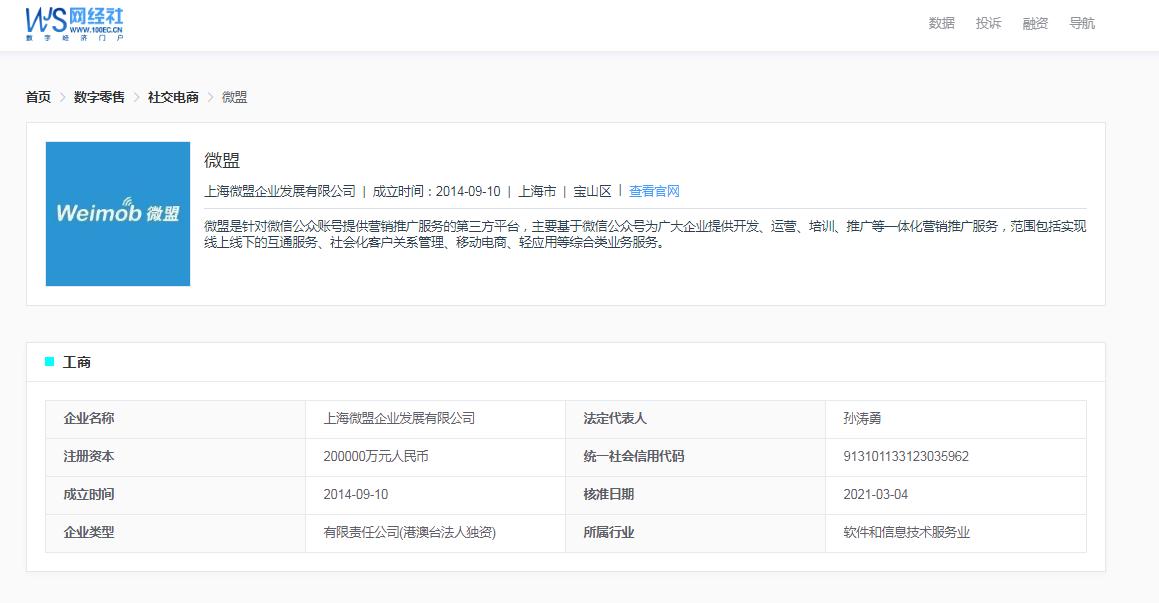
Task: Go to 首页 via the breadcrumb
Action: click(36, 97)
